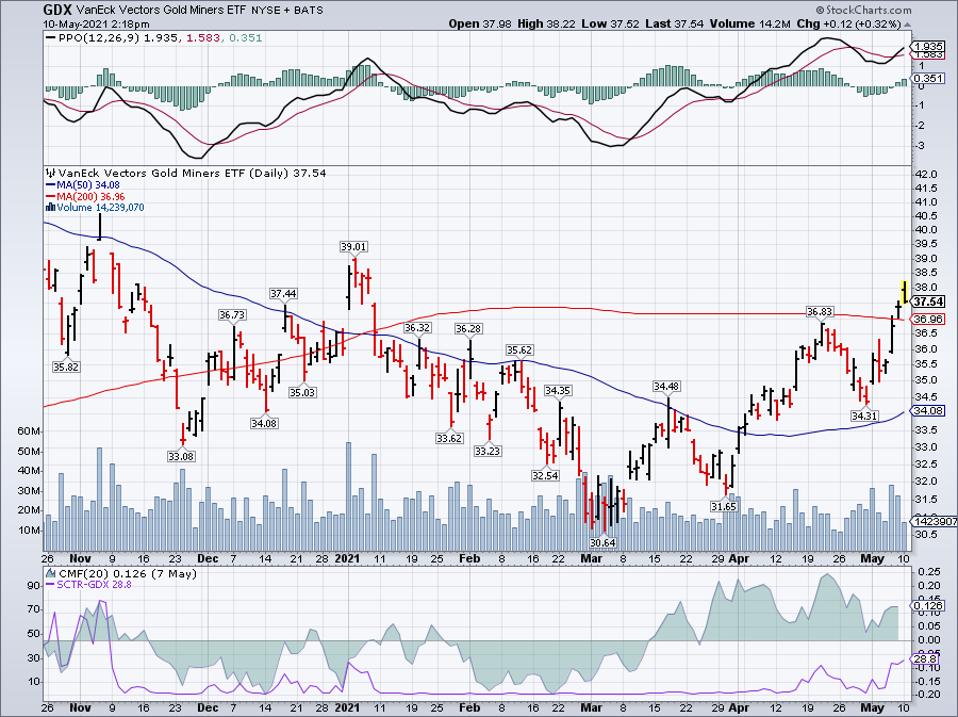Click the 0.351 histogram tag on right axis
This screenshot has height=717, width=958.
(929, 78)
